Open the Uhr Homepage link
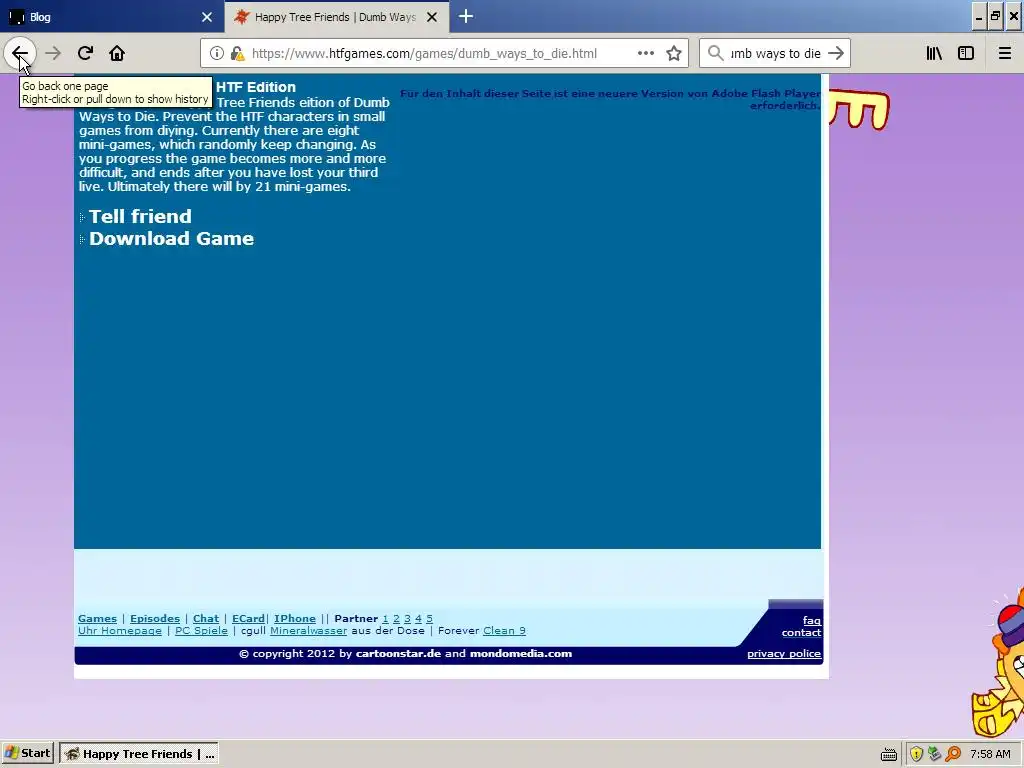 coord(120,631)
